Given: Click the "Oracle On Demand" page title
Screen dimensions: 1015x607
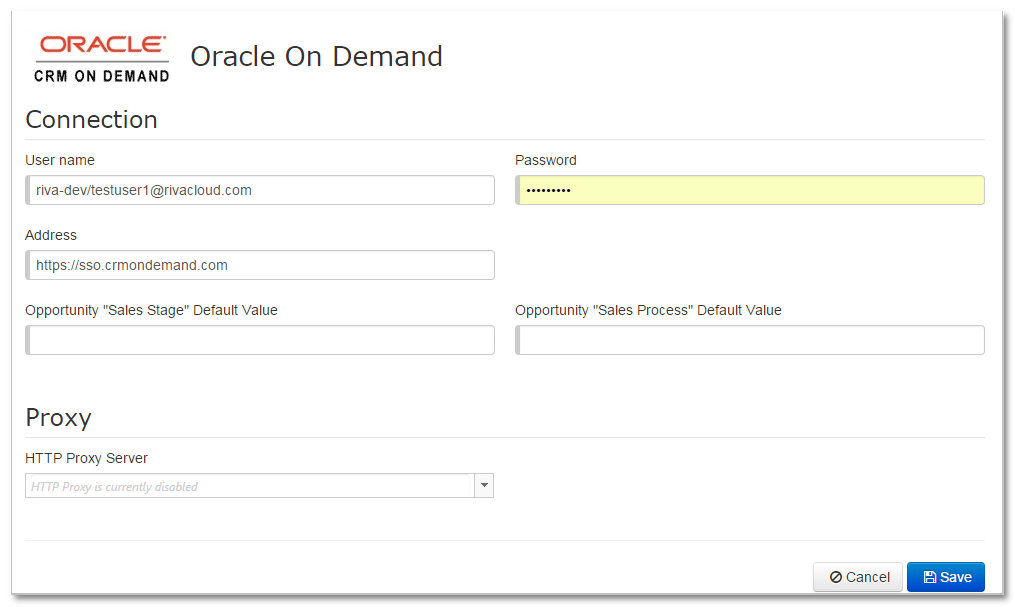Looking at the screenshot, I should [x=316, y=57].
